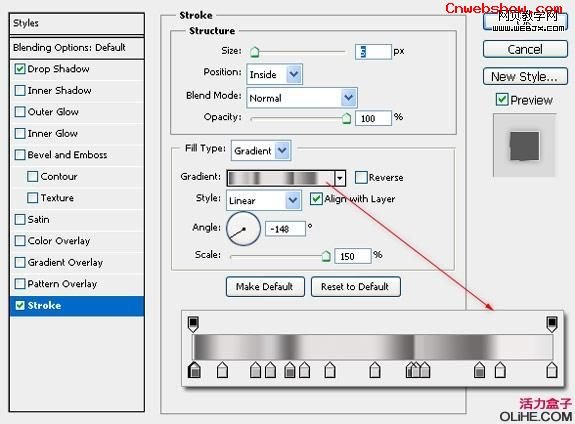Click the angle dial control
The width and height of the screenshot is (575, 424).
(x=243, y=229)
